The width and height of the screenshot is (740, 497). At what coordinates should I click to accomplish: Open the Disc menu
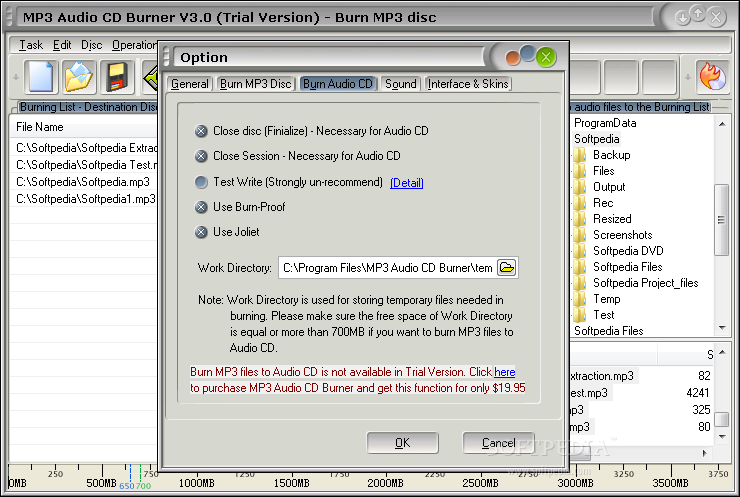coord(92,45)
